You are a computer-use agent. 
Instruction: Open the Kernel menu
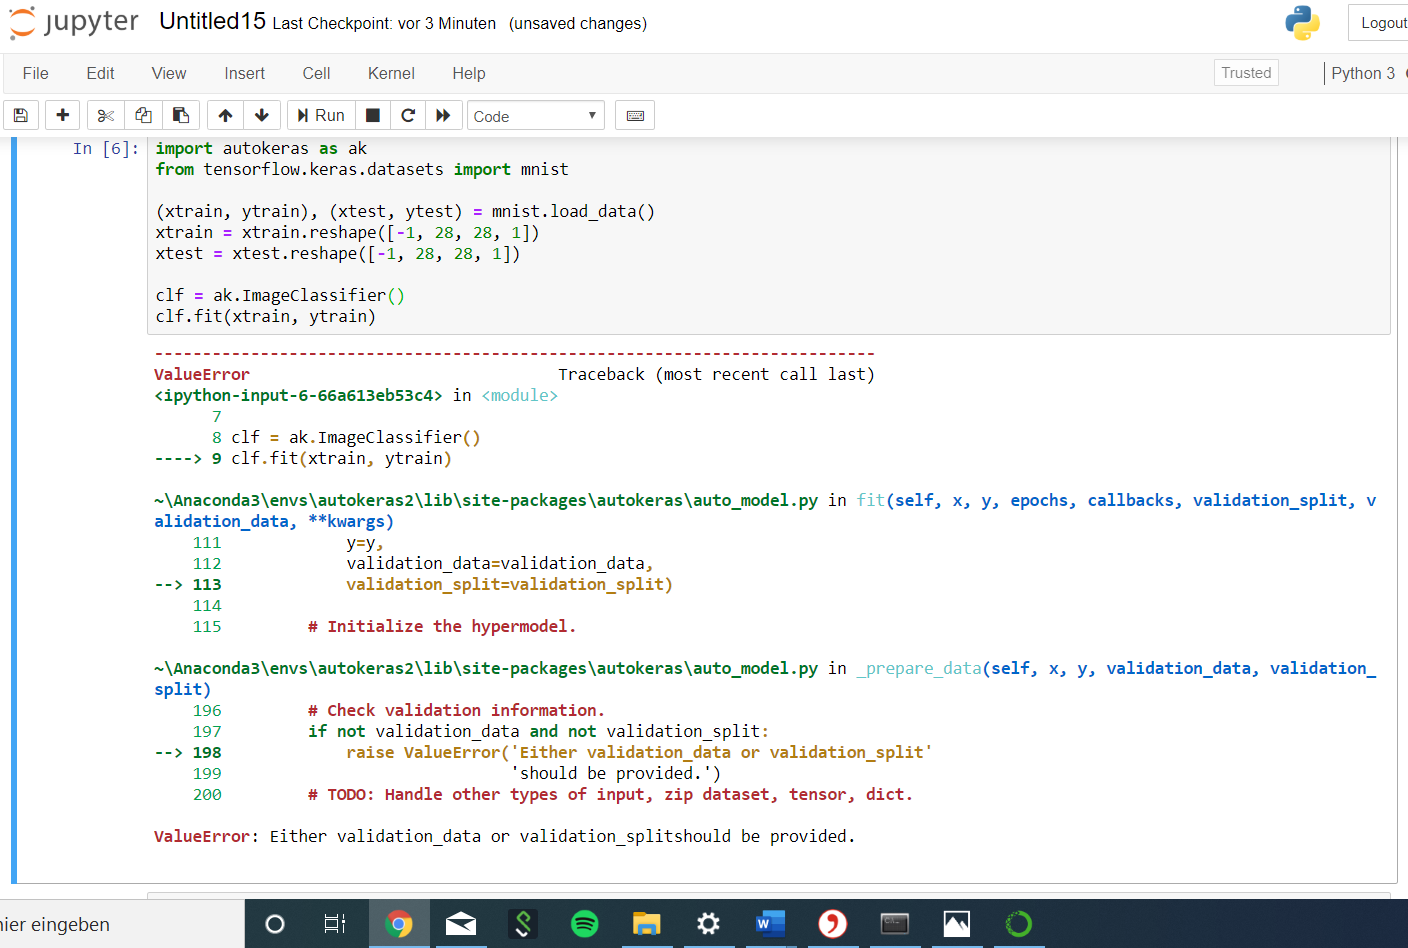pos(390,73)
